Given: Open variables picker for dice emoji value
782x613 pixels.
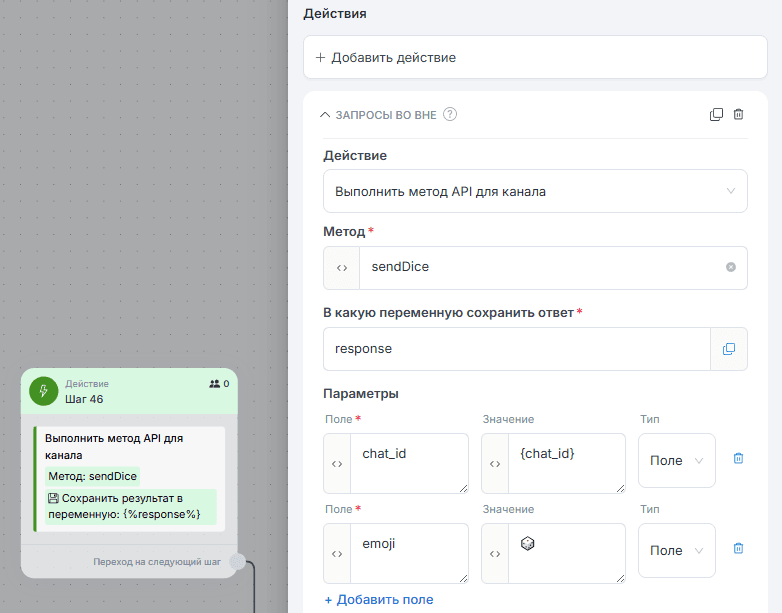Looking at the screenshot, I should click(495, 554).
